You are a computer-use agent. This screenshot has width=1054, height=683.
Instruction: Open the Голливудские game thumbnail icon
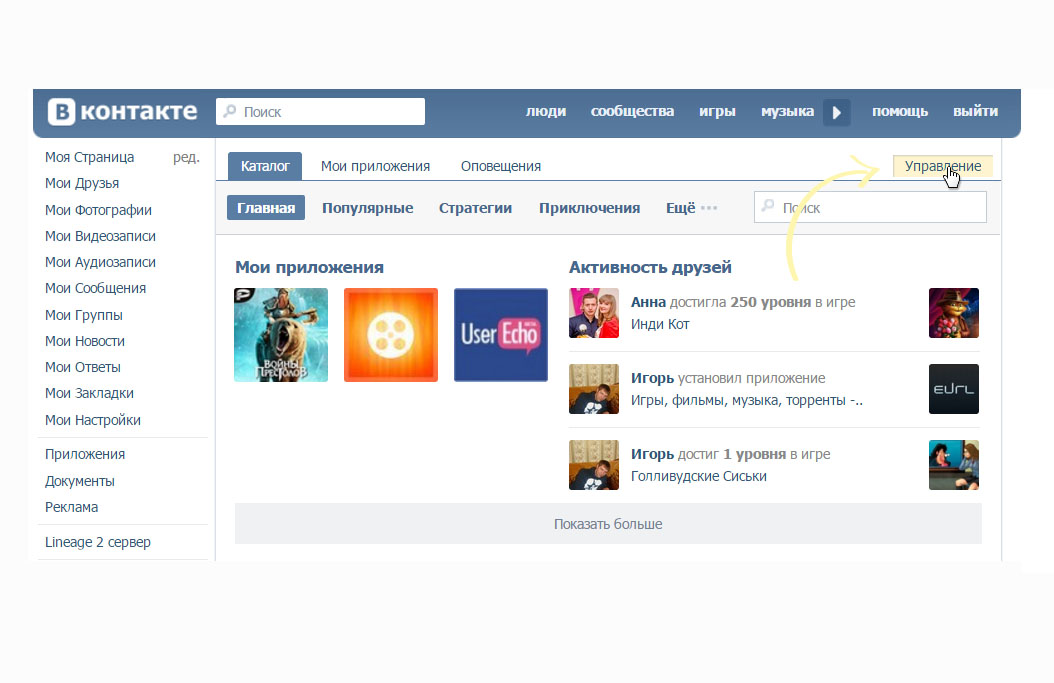(x=953, y=465)
